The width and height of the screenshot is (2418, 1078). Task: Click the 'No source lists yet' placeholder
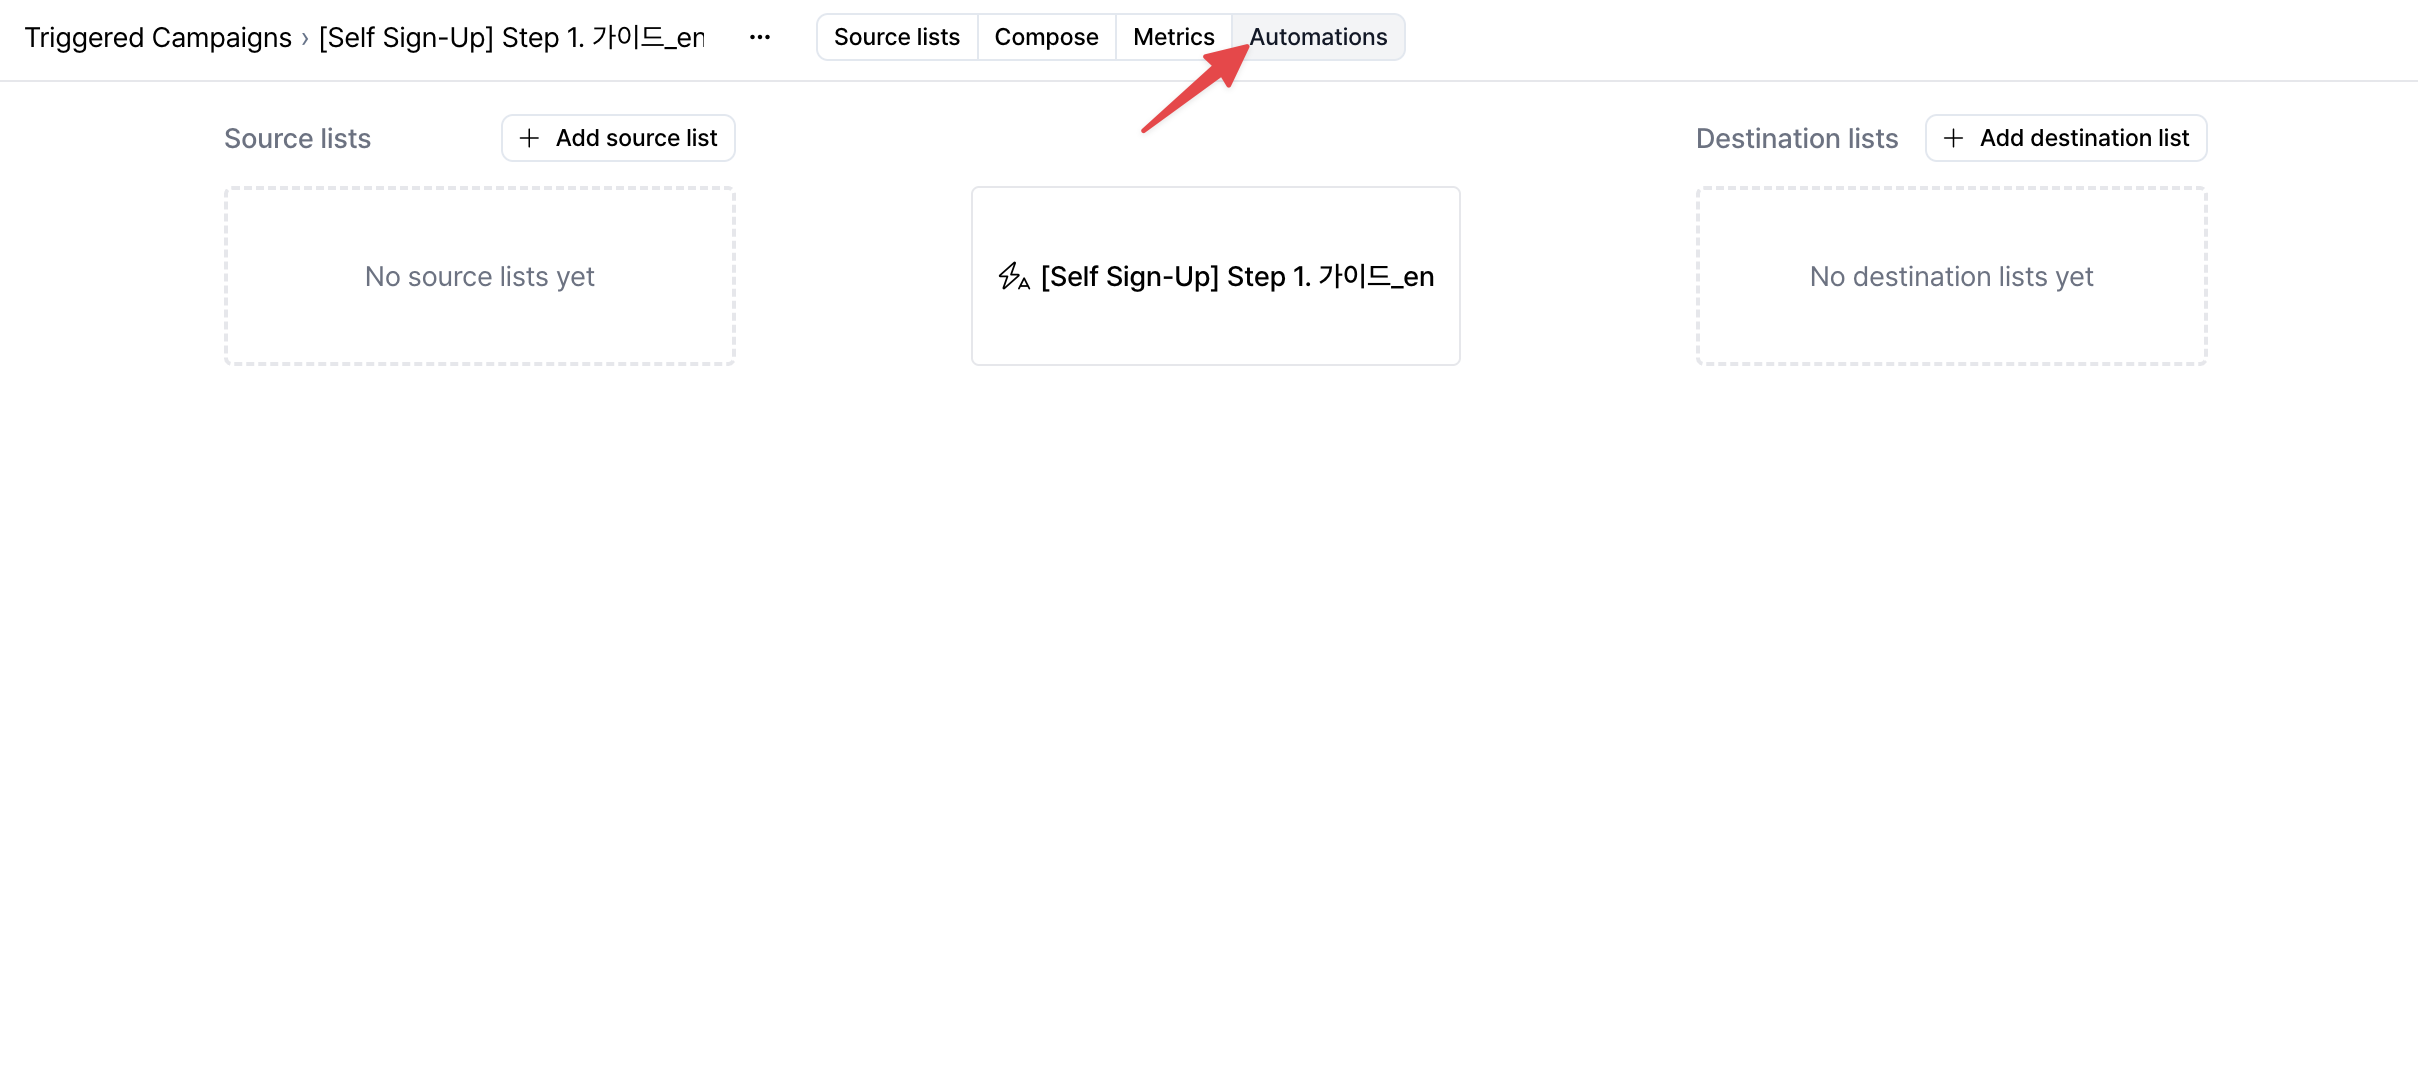click(x=480, y=276)
